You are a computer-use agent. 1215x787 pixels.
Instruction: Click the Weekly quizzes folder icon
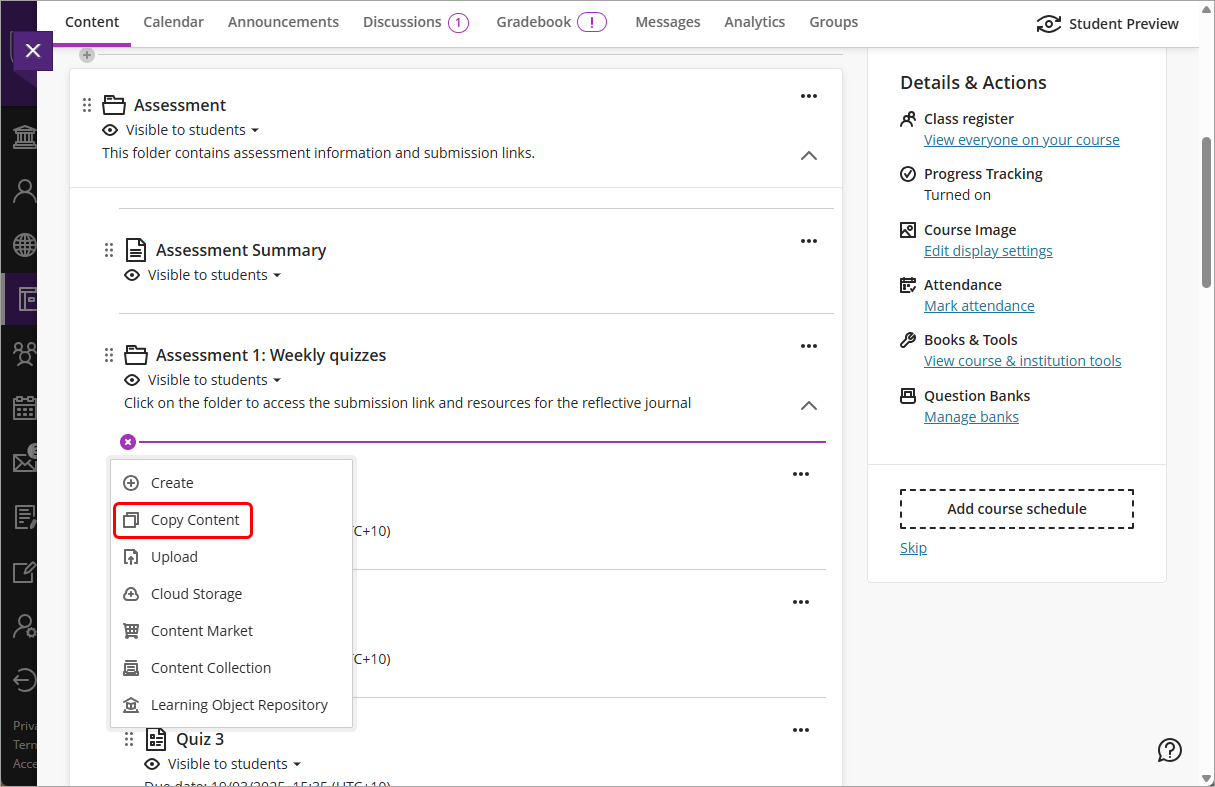[136, 355]
